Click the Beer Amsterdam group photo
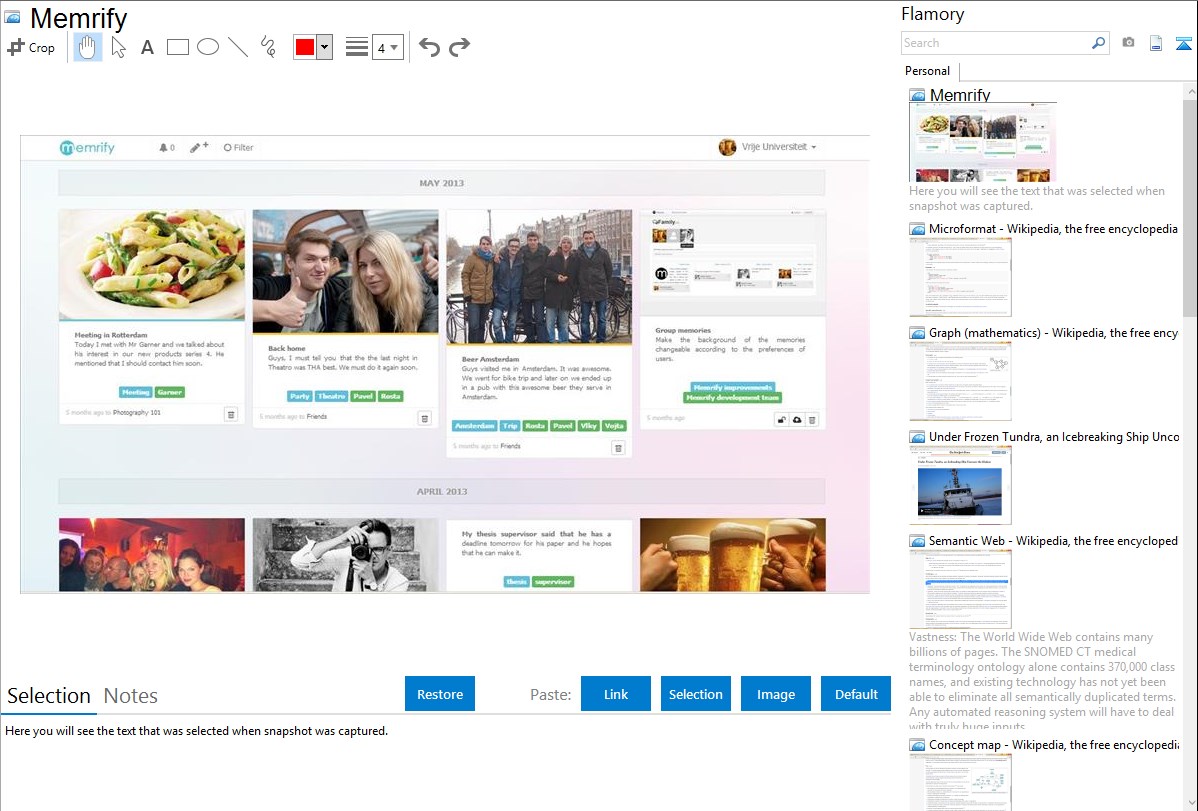The image size is (1198, 811). (539, 277)
